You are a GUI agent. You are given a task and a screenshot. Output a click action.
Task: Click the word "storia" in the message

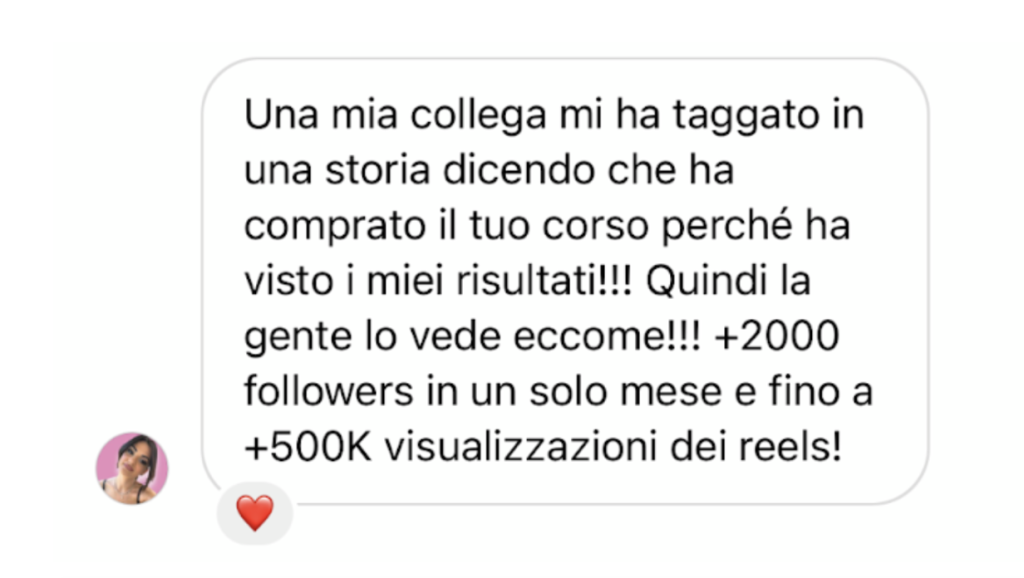tap(377, 170)
